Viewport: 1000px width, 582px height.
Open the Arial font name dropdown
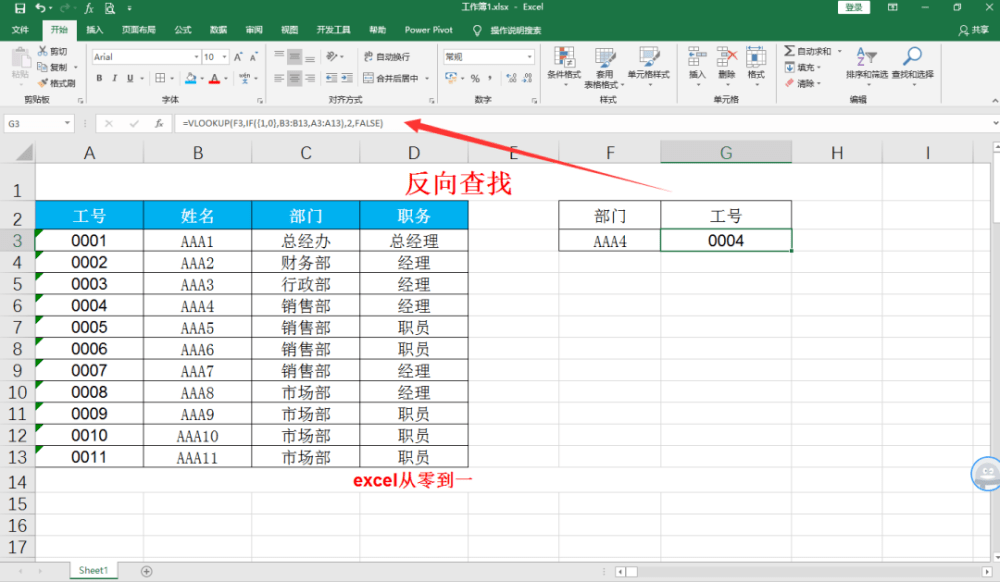coord(196,57)
